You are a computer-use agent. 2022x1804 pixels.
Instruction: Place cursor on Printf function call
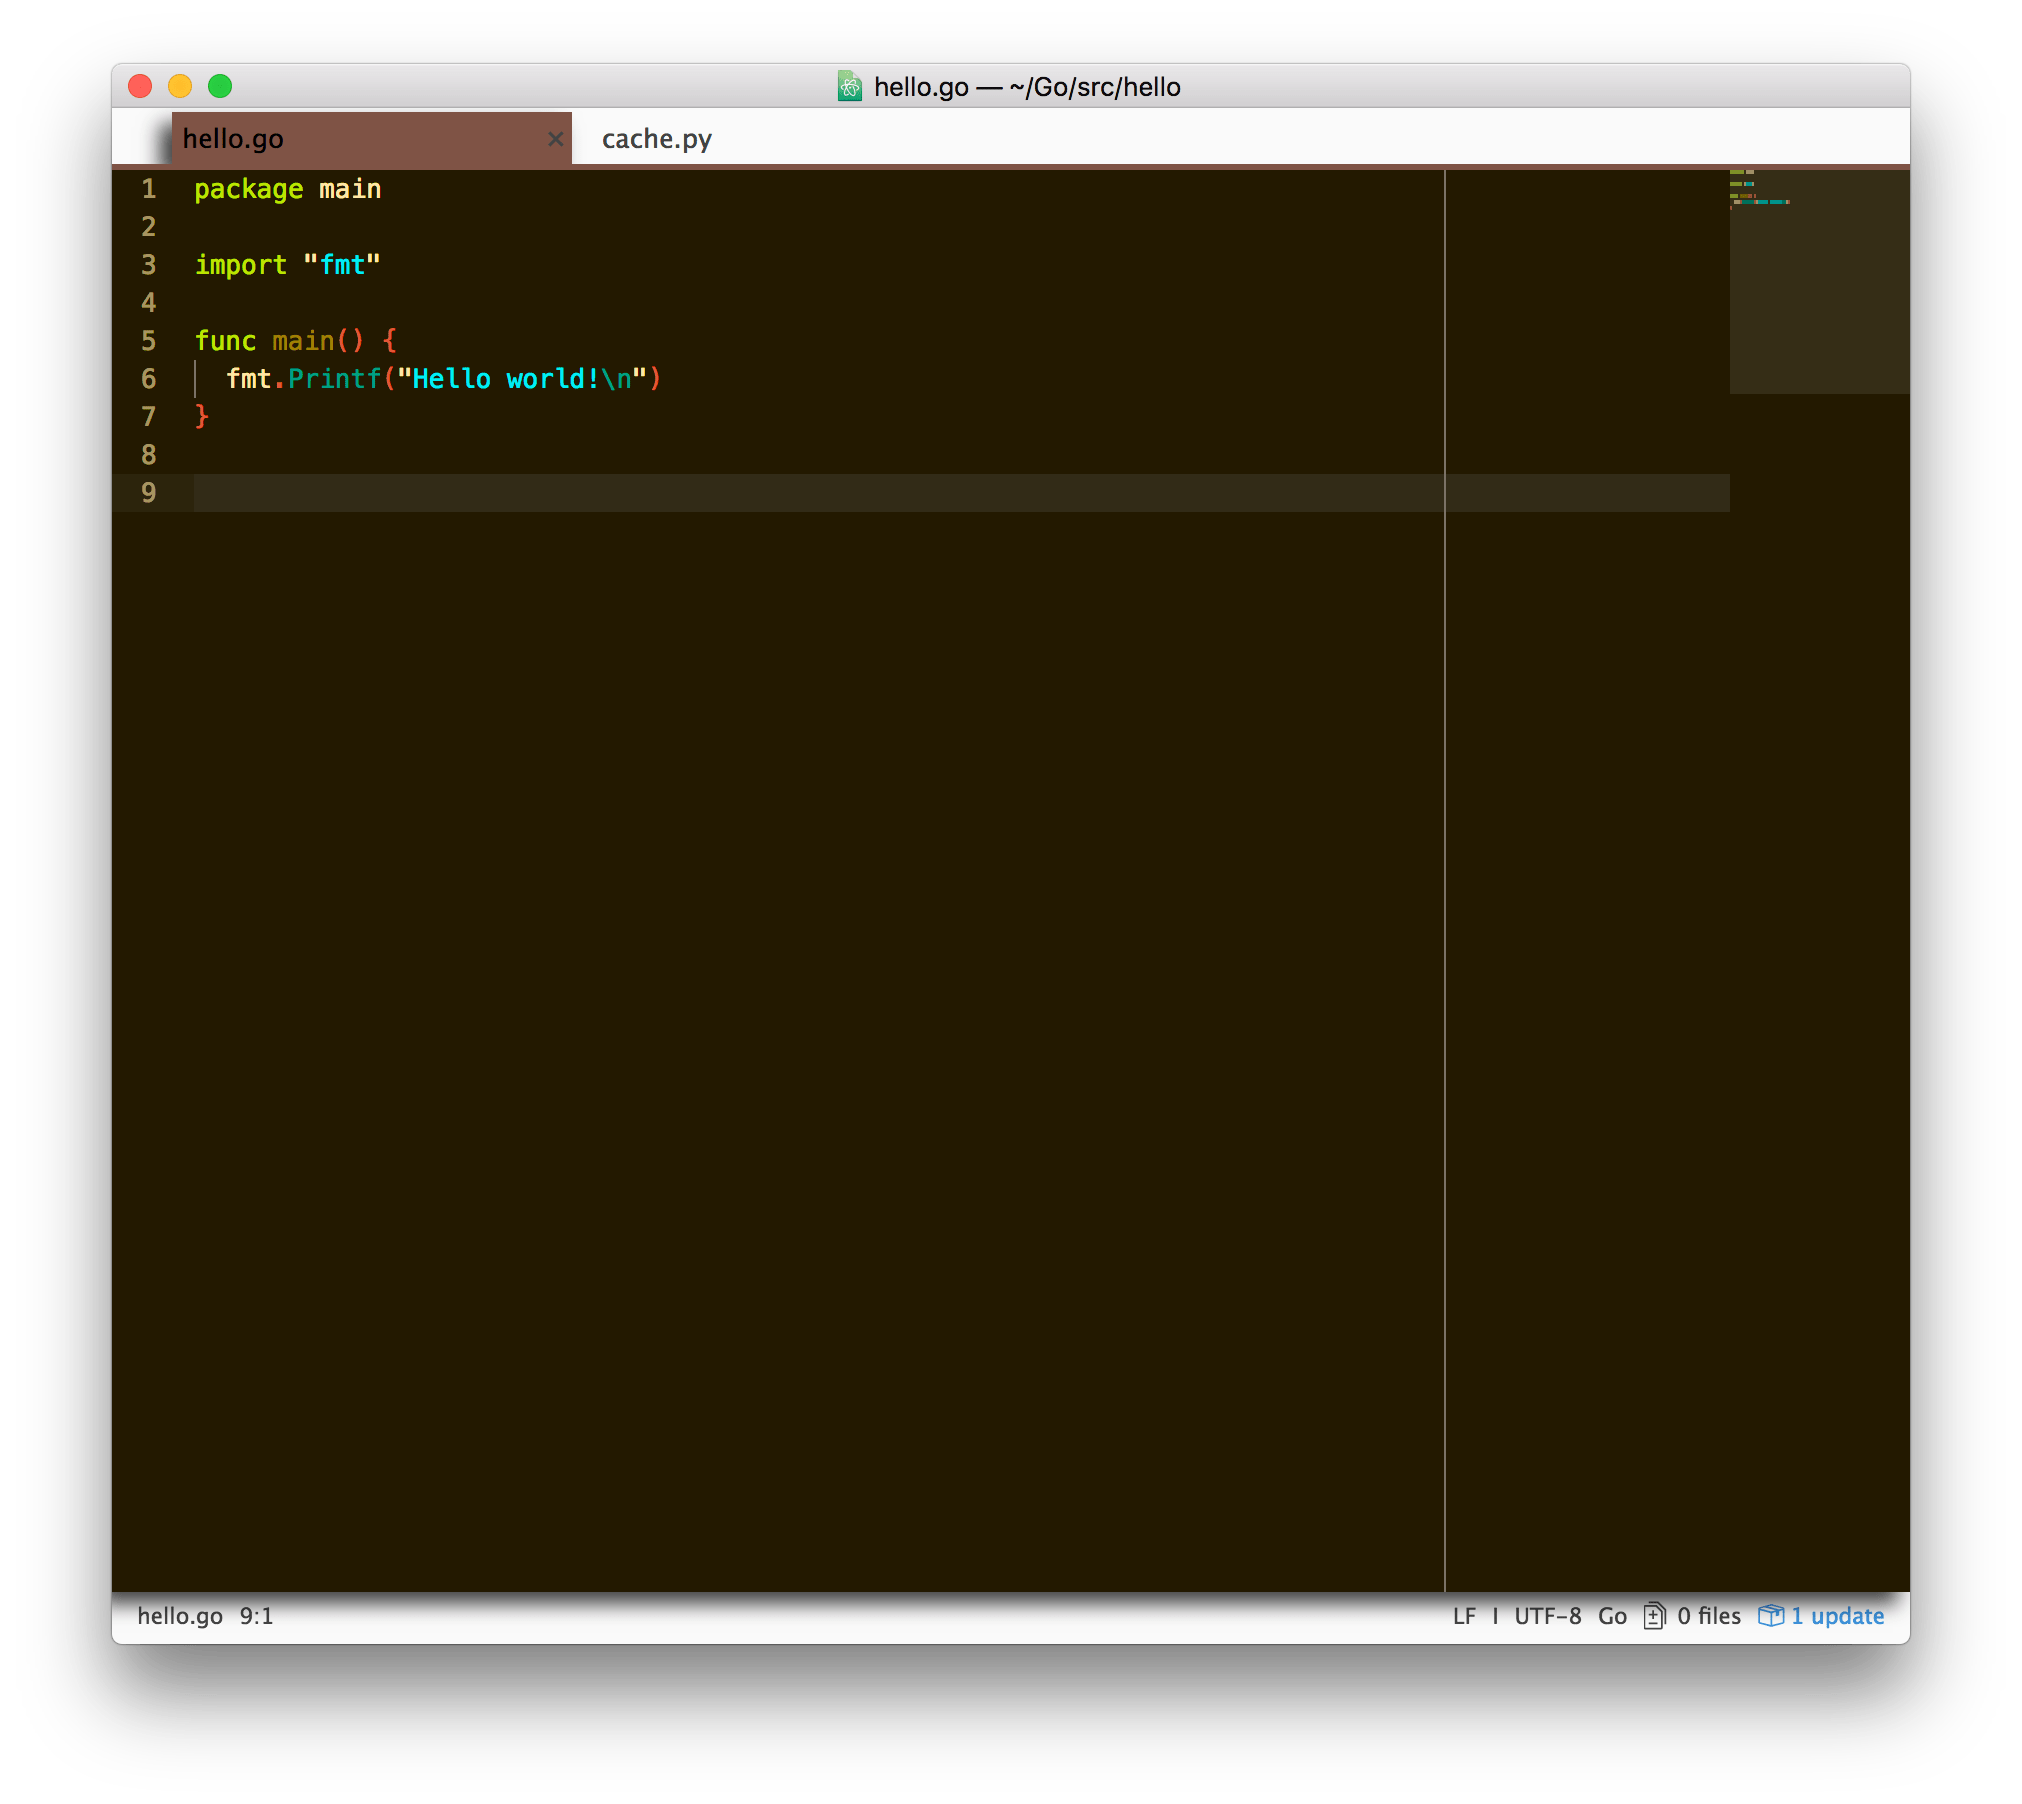click(334, 379)
